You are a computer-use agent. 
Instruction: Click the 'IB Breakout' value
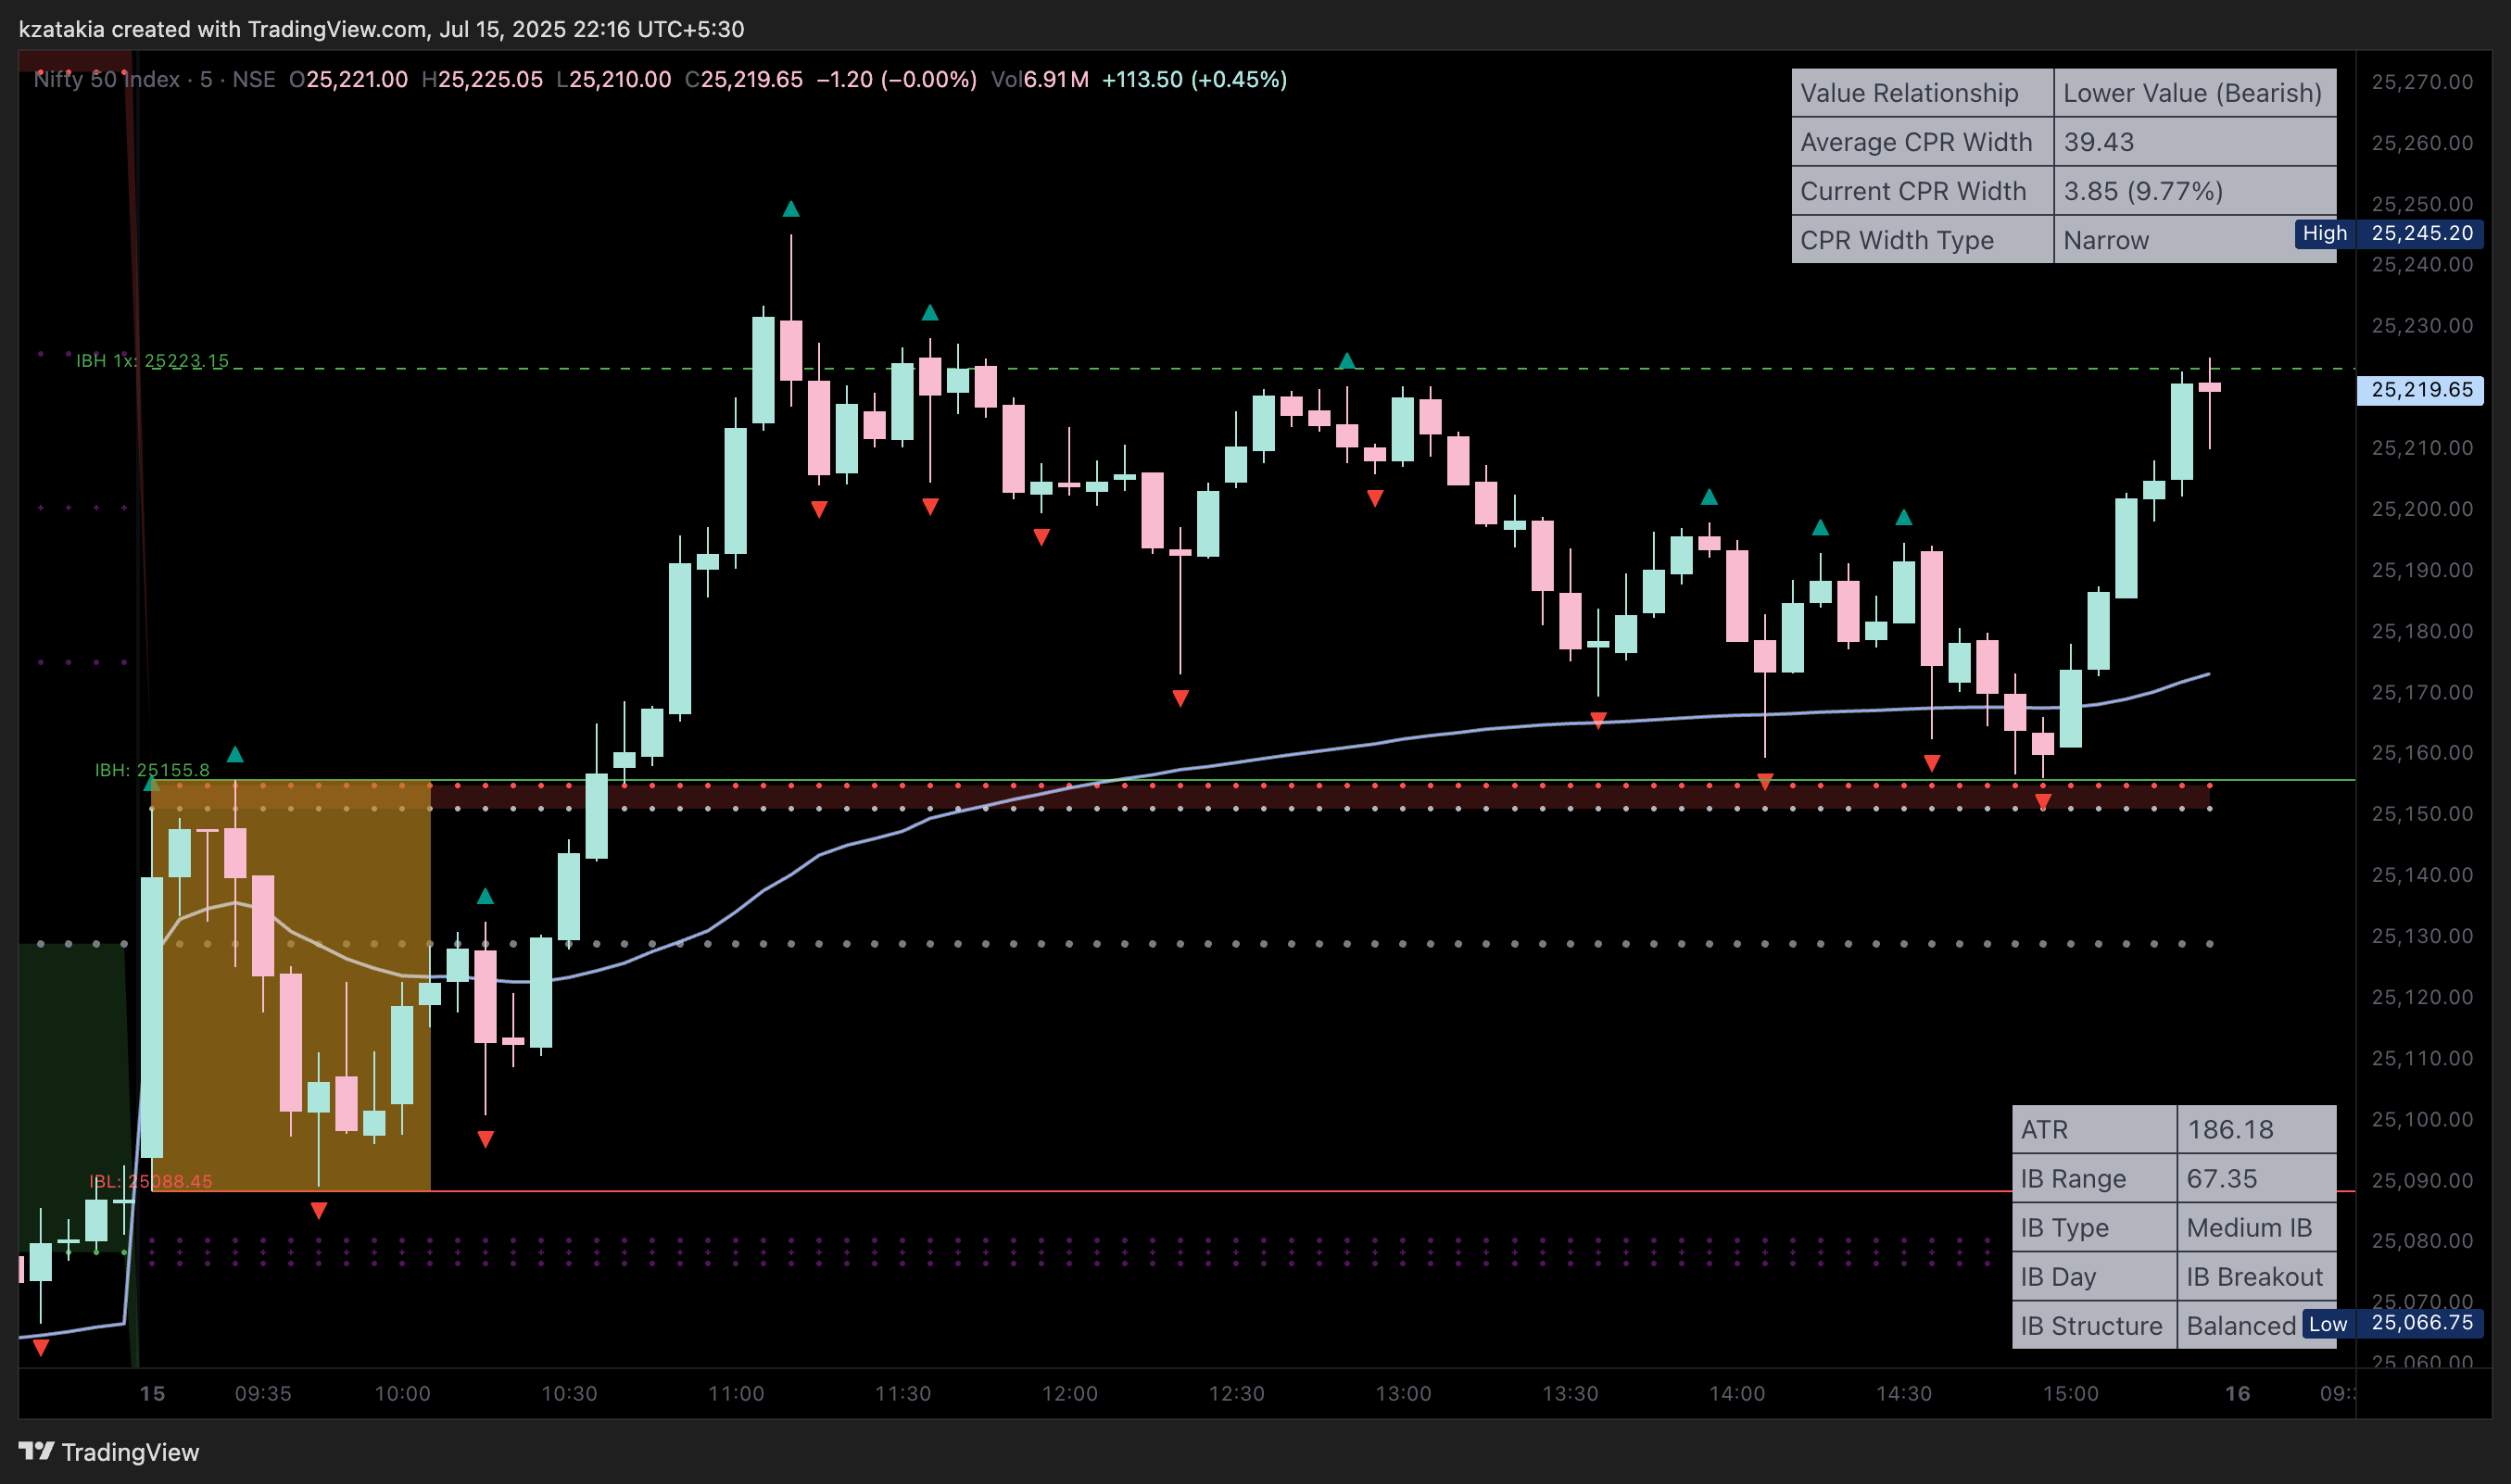[2257, 1276]
